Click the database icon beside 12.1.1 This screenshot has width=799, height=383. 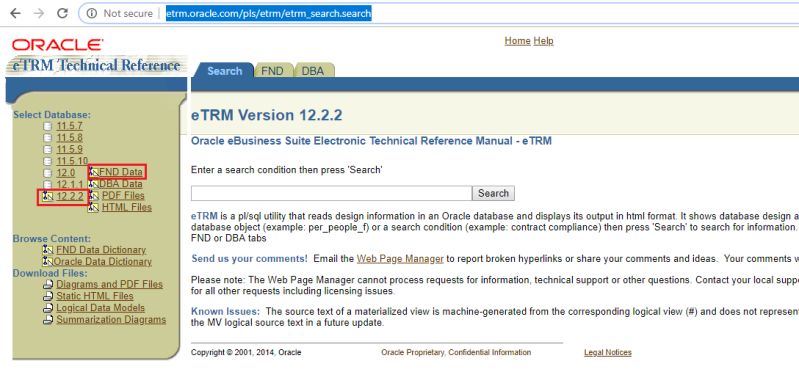coord(47,184)
